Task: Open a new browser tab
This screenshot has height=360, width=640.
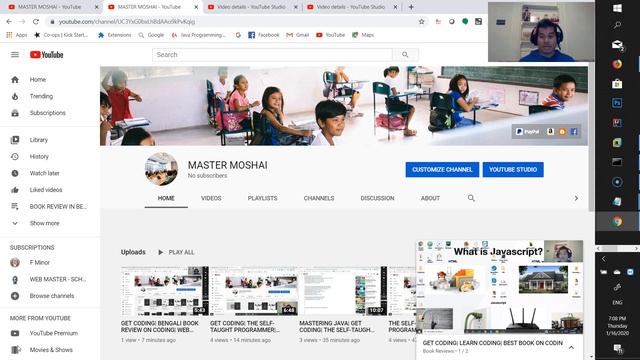Action: click(411, 7)
